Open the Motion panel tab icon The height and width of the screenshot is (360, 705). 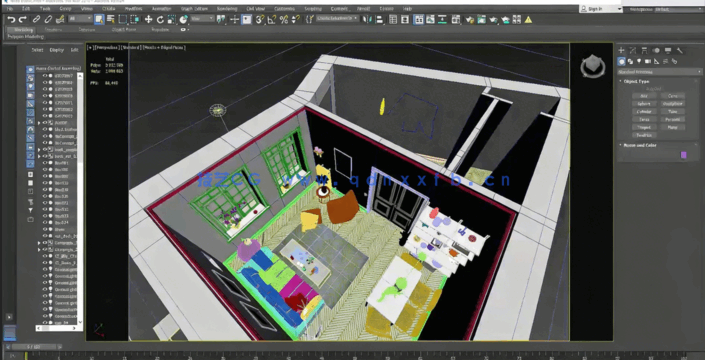[x=656, y=50]
